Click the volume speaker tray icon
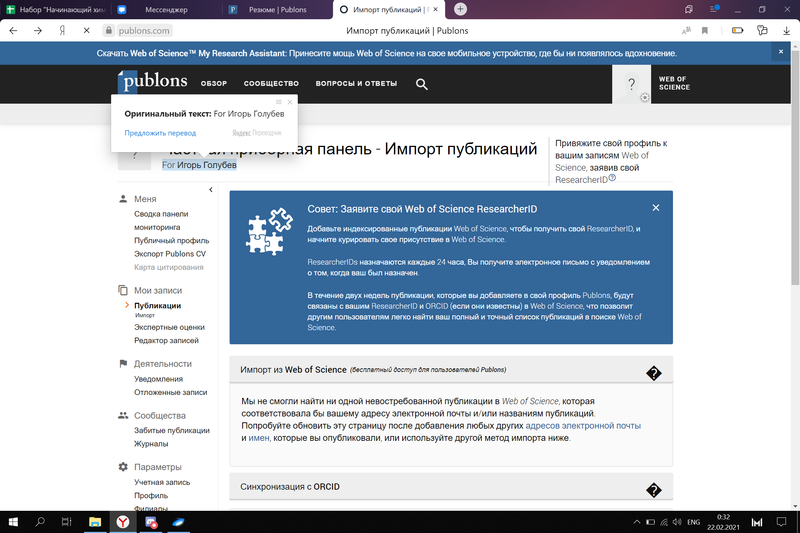 click(677, 522)
